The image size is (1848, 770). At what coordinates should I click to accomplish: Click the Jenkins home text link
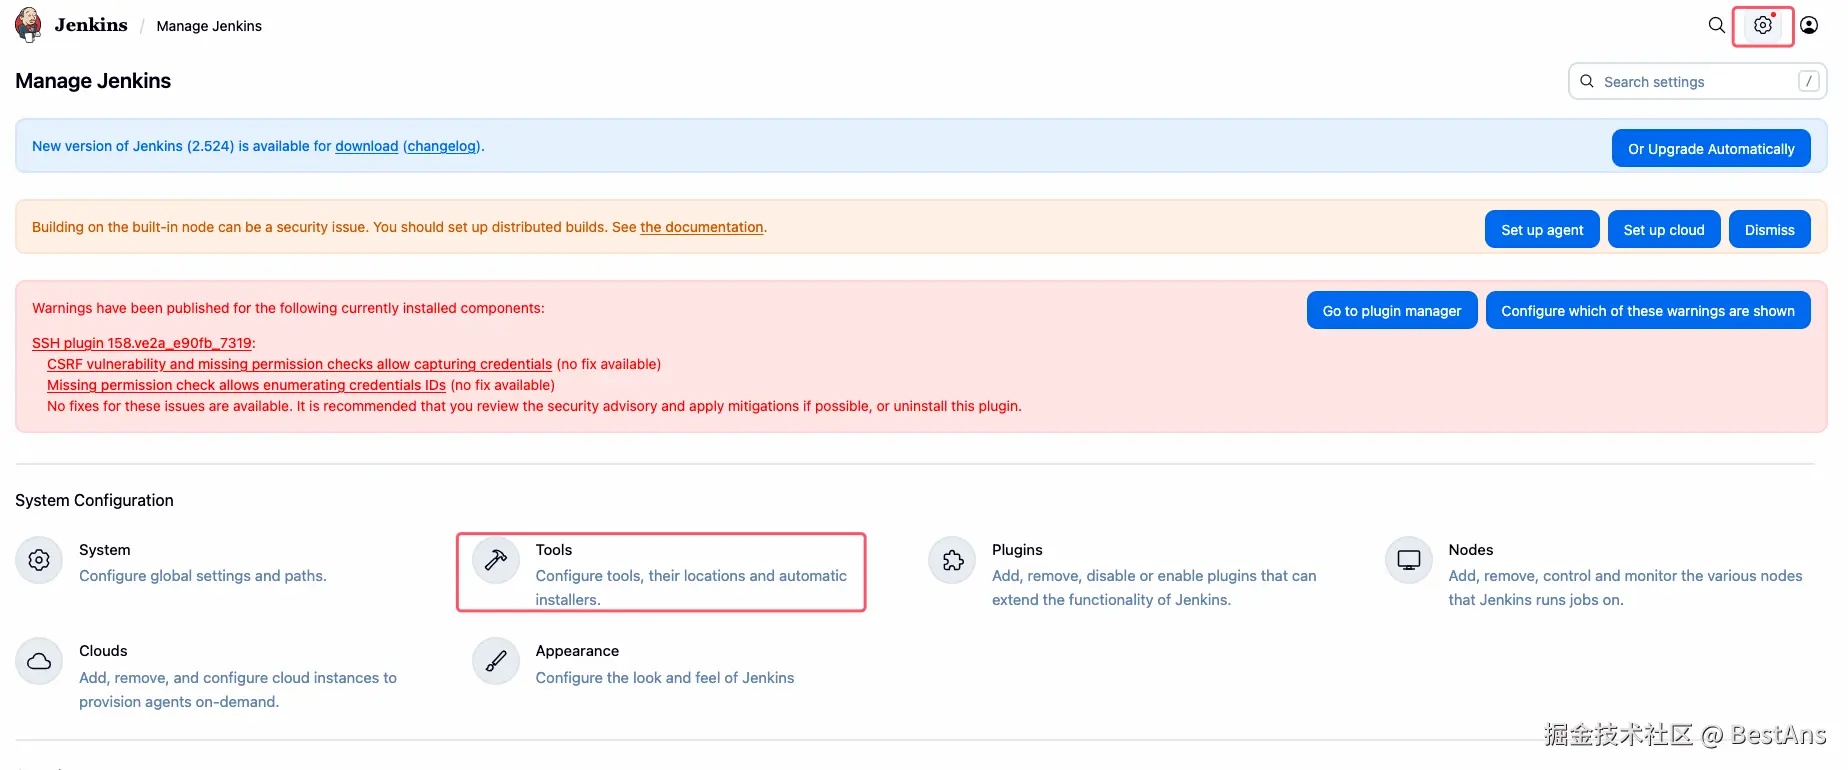91,25
